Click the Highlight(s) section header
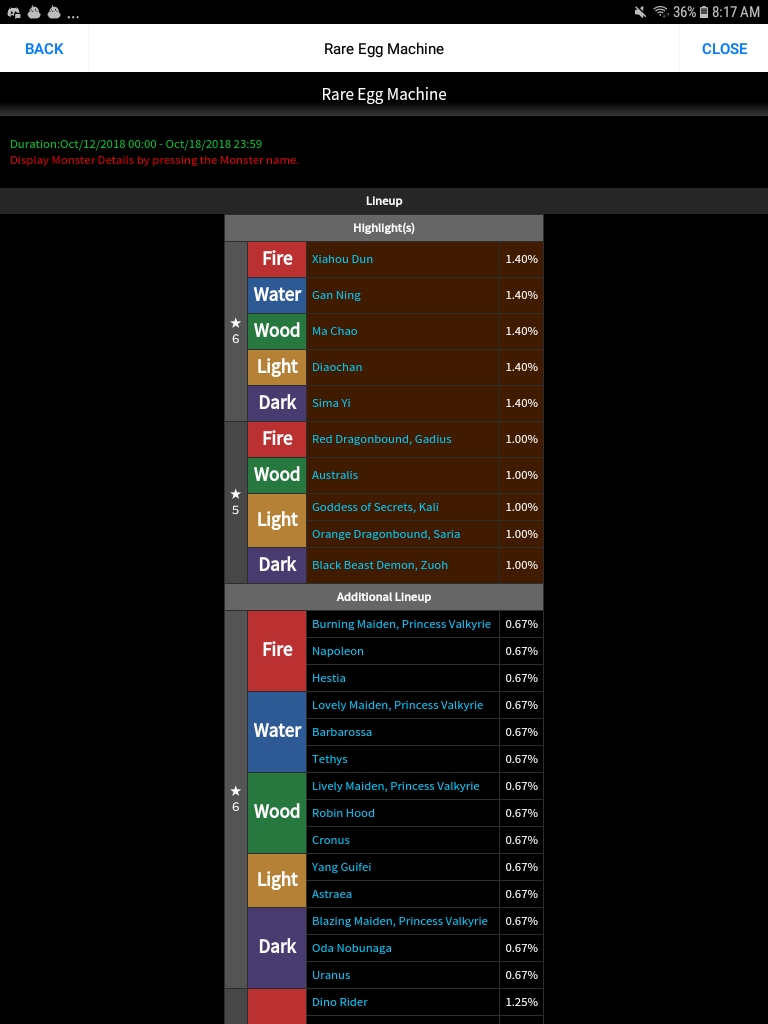The image size is (768, 1024). [384, 228]
